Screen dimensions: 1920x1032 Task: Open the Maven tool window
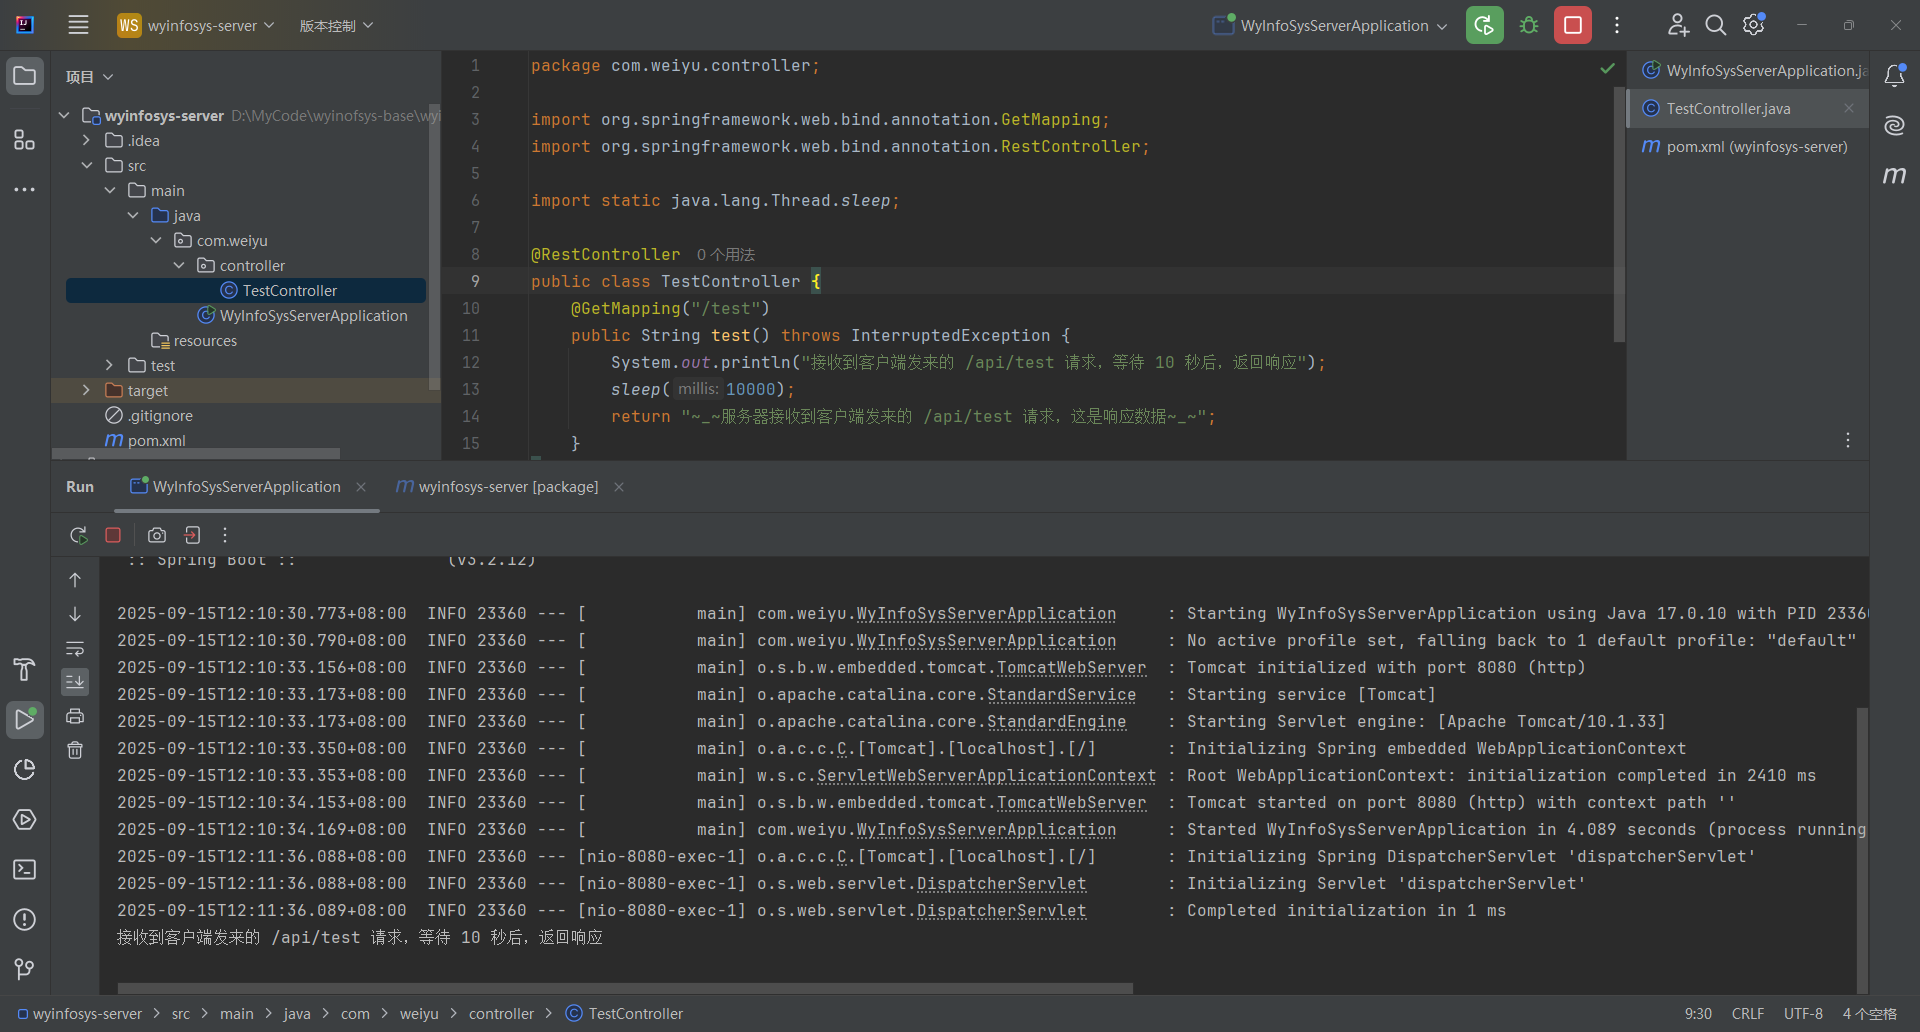1894,175
